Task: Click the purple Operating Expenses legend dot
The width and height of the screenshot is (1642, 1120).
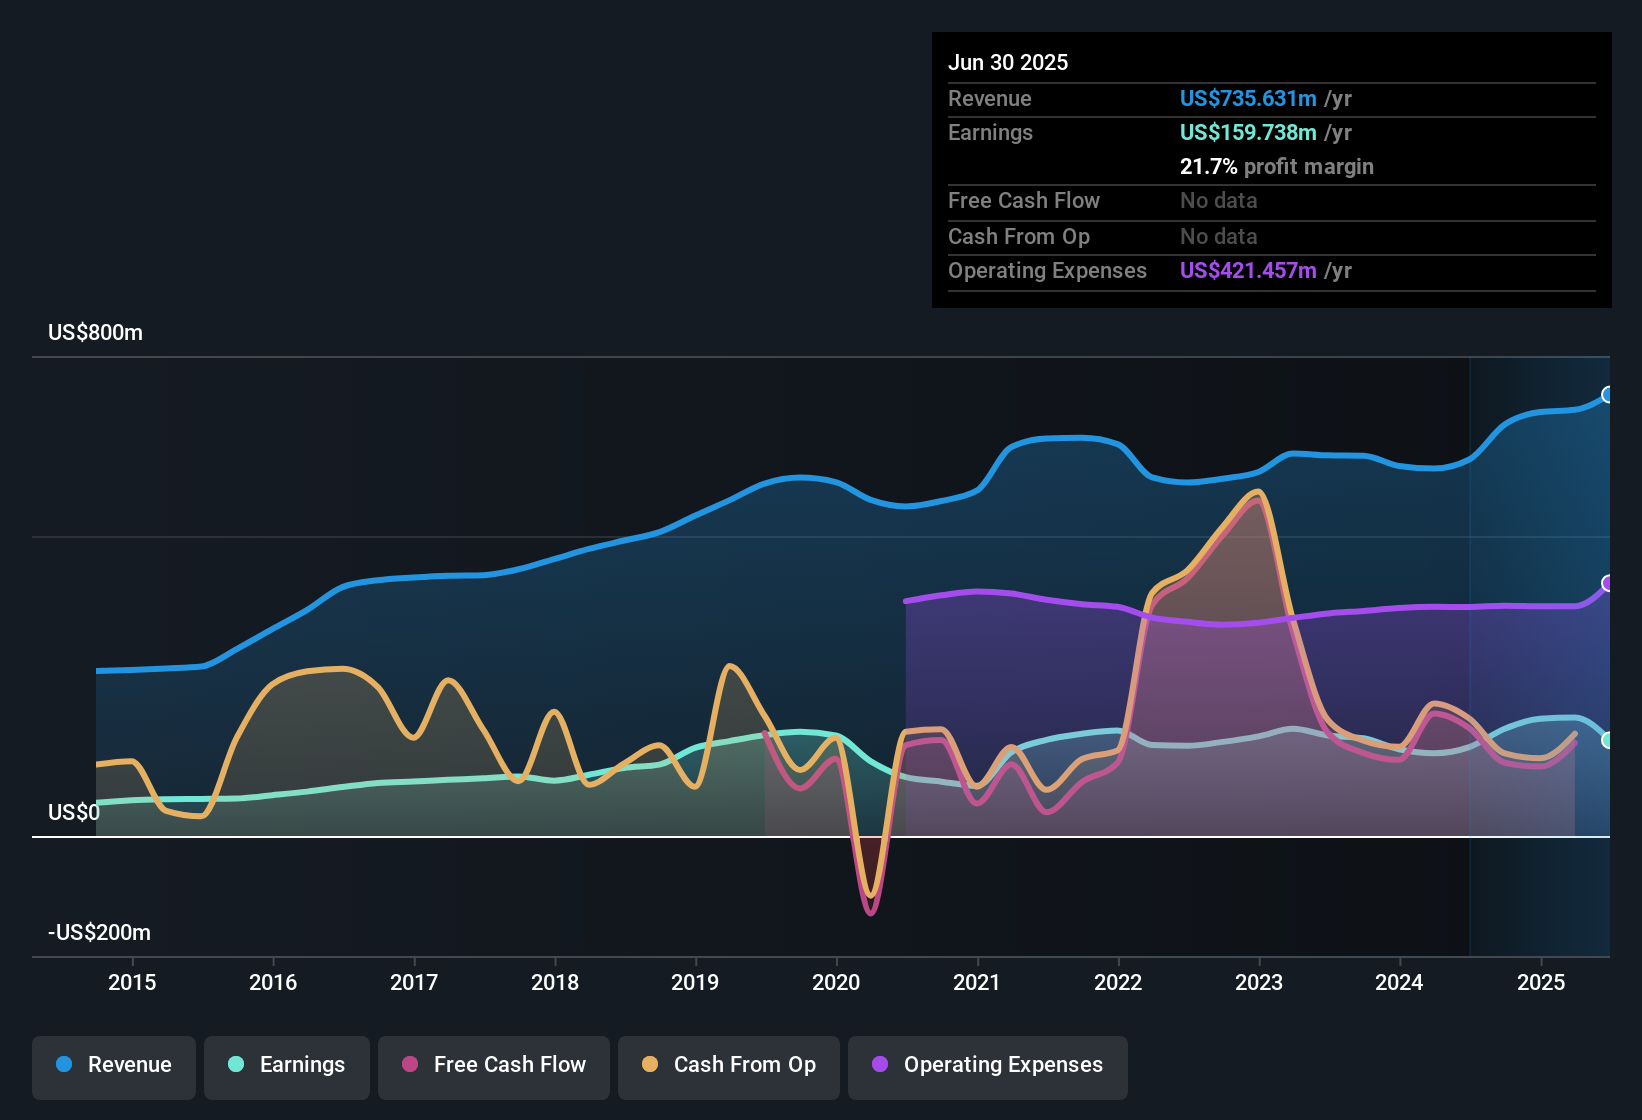Action: [x=880, y=1064]
